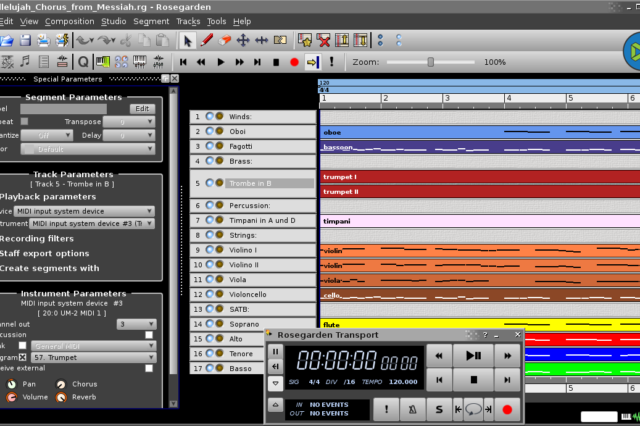This screenshot has height=426, width=640.
Task: Select the red pencil draw tool
Action: click(x=207, y=41)
